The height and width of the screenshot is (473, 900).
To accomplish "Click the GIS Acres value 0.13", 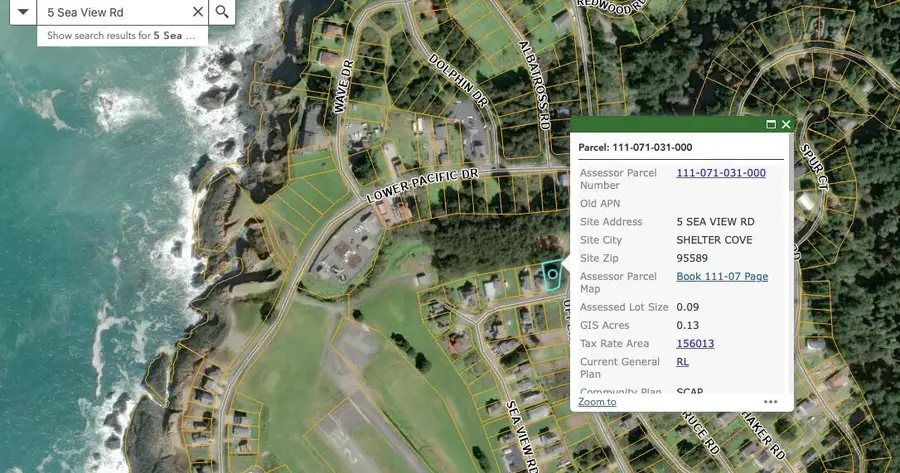I will click(688, 325).
